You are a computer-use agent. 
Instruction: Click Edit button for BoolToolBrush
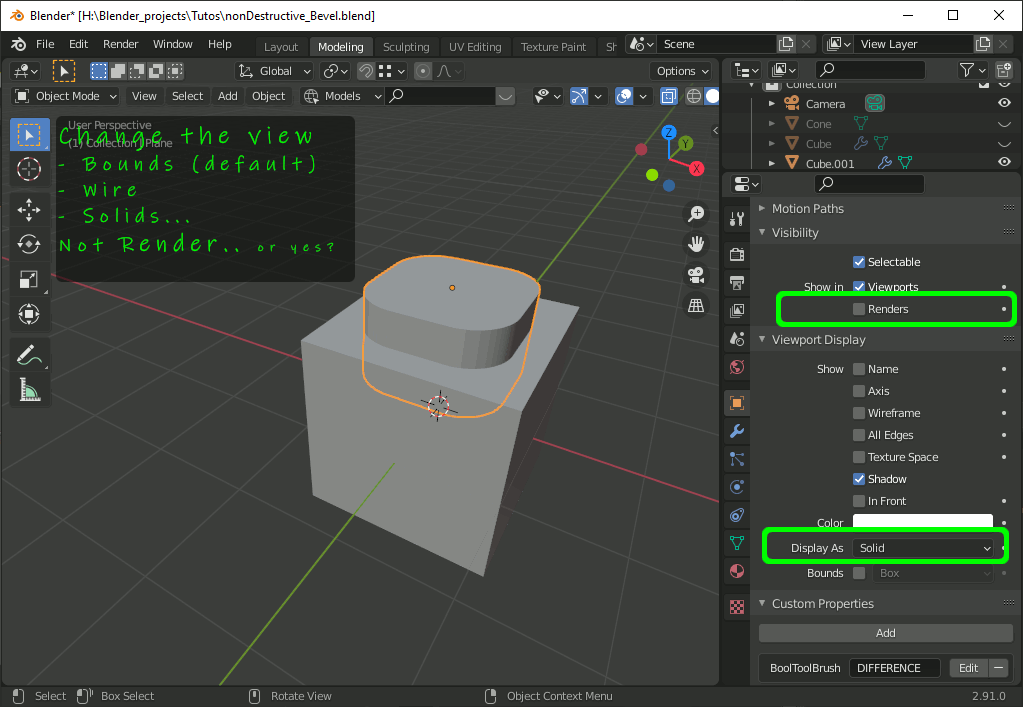[x=968, y=668]
